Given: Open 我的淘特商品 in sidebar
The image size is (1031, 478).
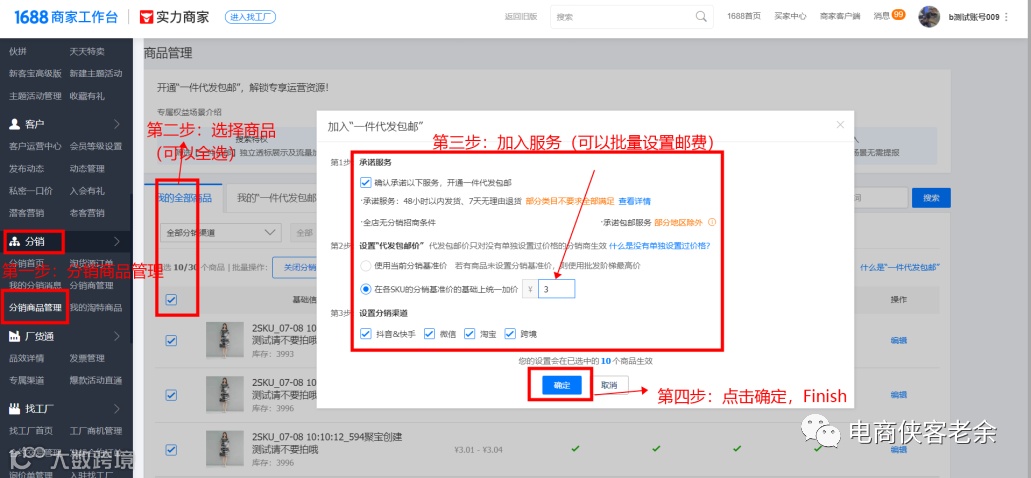Looking at the screenshot, I should (x=95, y=307).
